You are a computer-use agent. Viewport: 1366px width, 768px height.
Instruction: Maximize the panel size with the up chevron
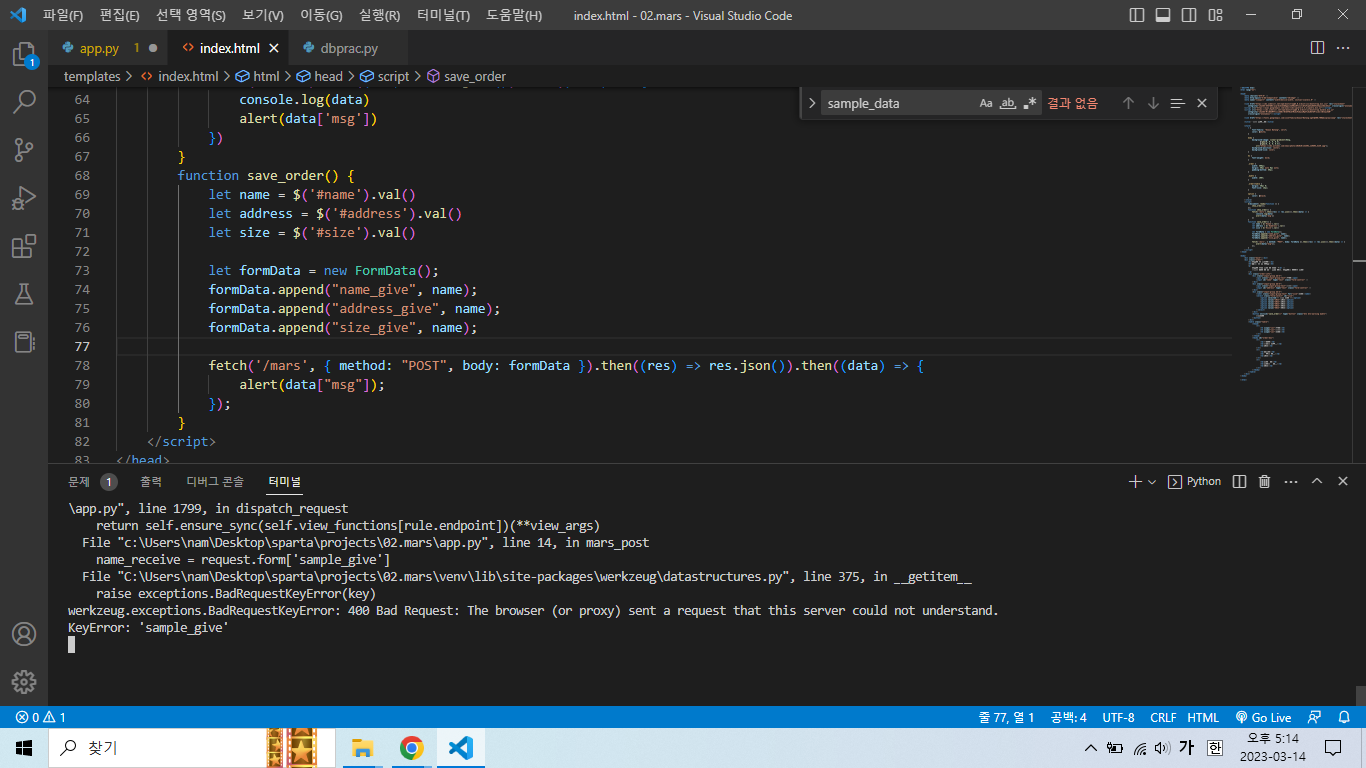point(1316,481)
